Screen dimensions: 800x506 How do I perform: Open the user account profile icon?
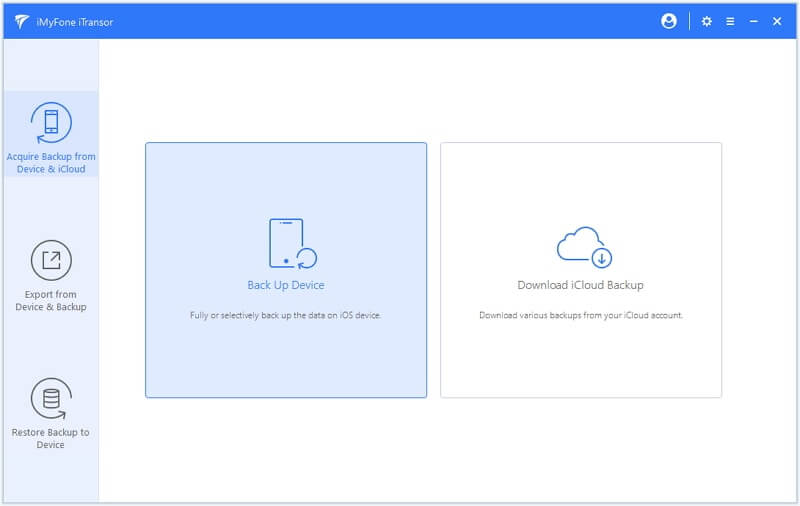coord(668,21)
